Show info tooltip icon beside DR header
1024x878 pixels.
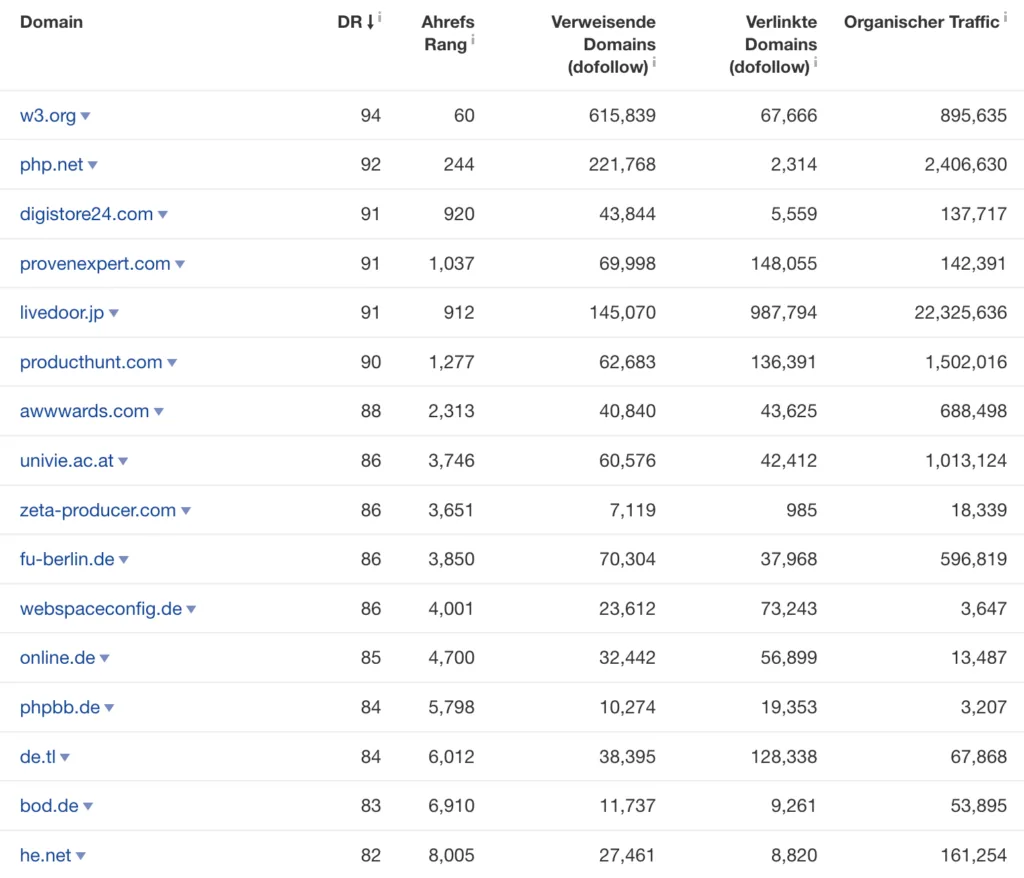(x=379, y=18)
